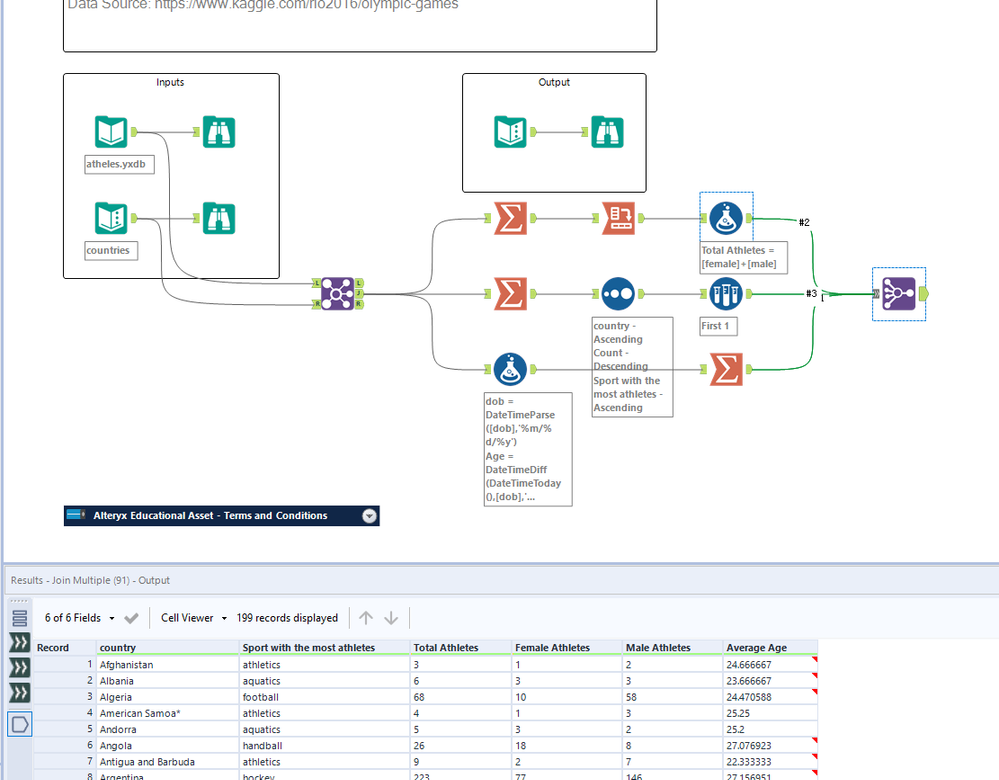Select the top Summarize tool
Viewport: 999px width, 780px height.
point(510,219)
